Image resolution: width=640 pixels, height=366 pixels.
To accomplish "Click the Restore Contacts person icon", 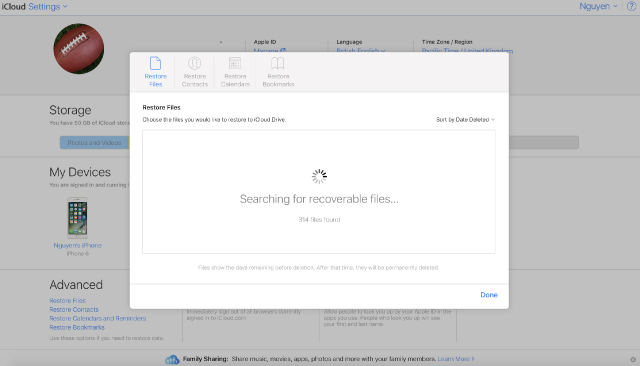I will [x=194, y=63].
